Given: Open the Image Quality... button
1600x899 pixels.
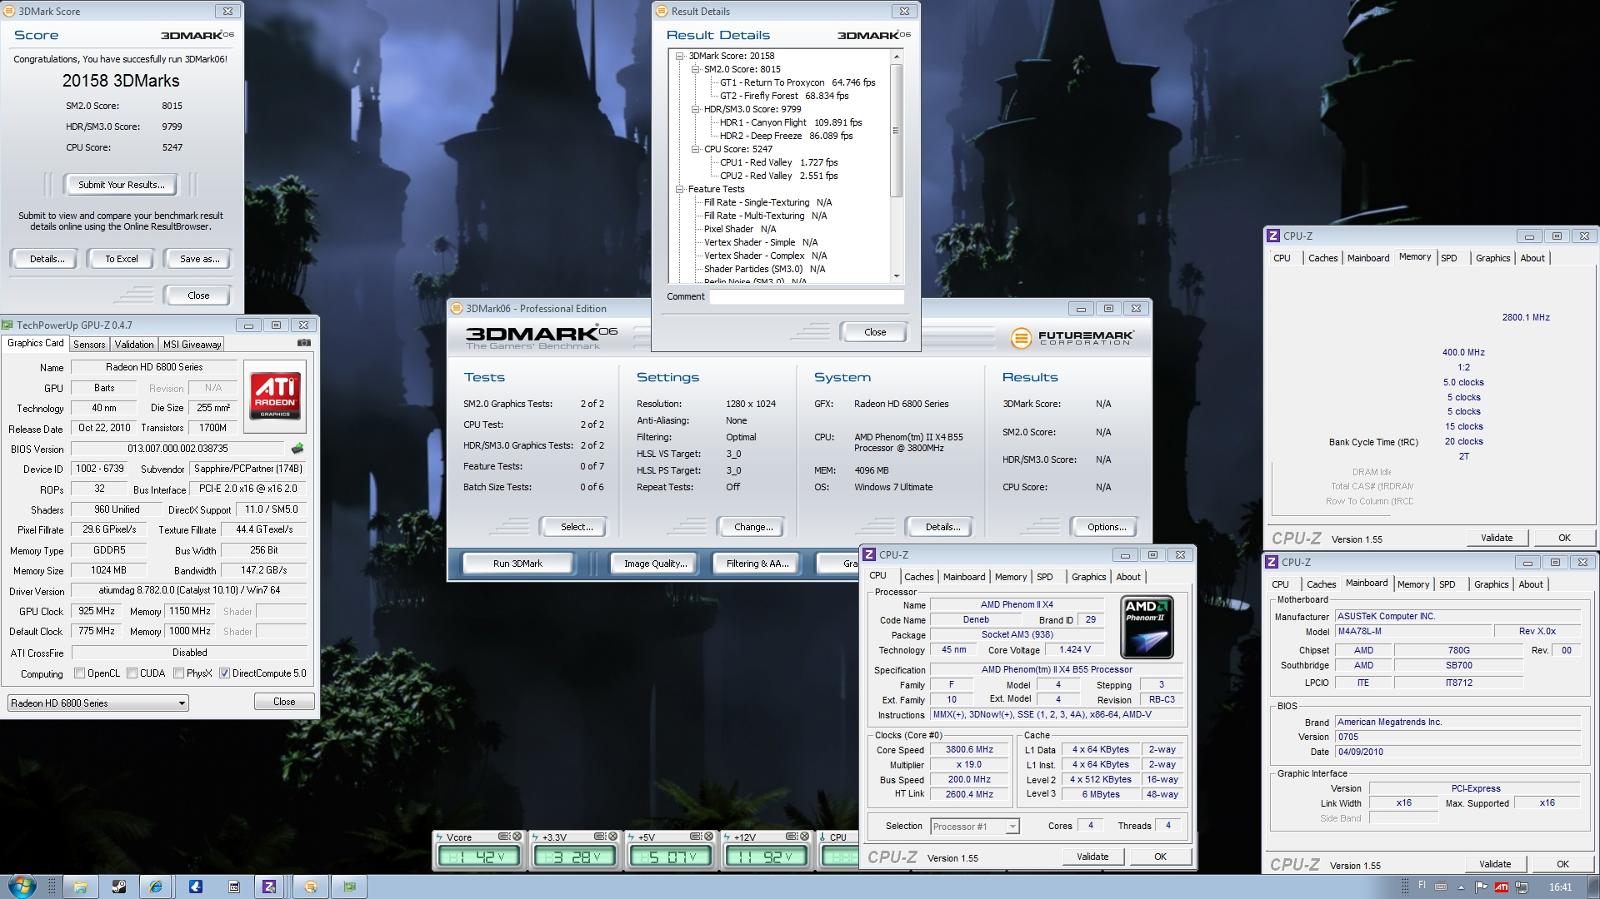Looking at the screenshot, I should (x=655, y=564).
